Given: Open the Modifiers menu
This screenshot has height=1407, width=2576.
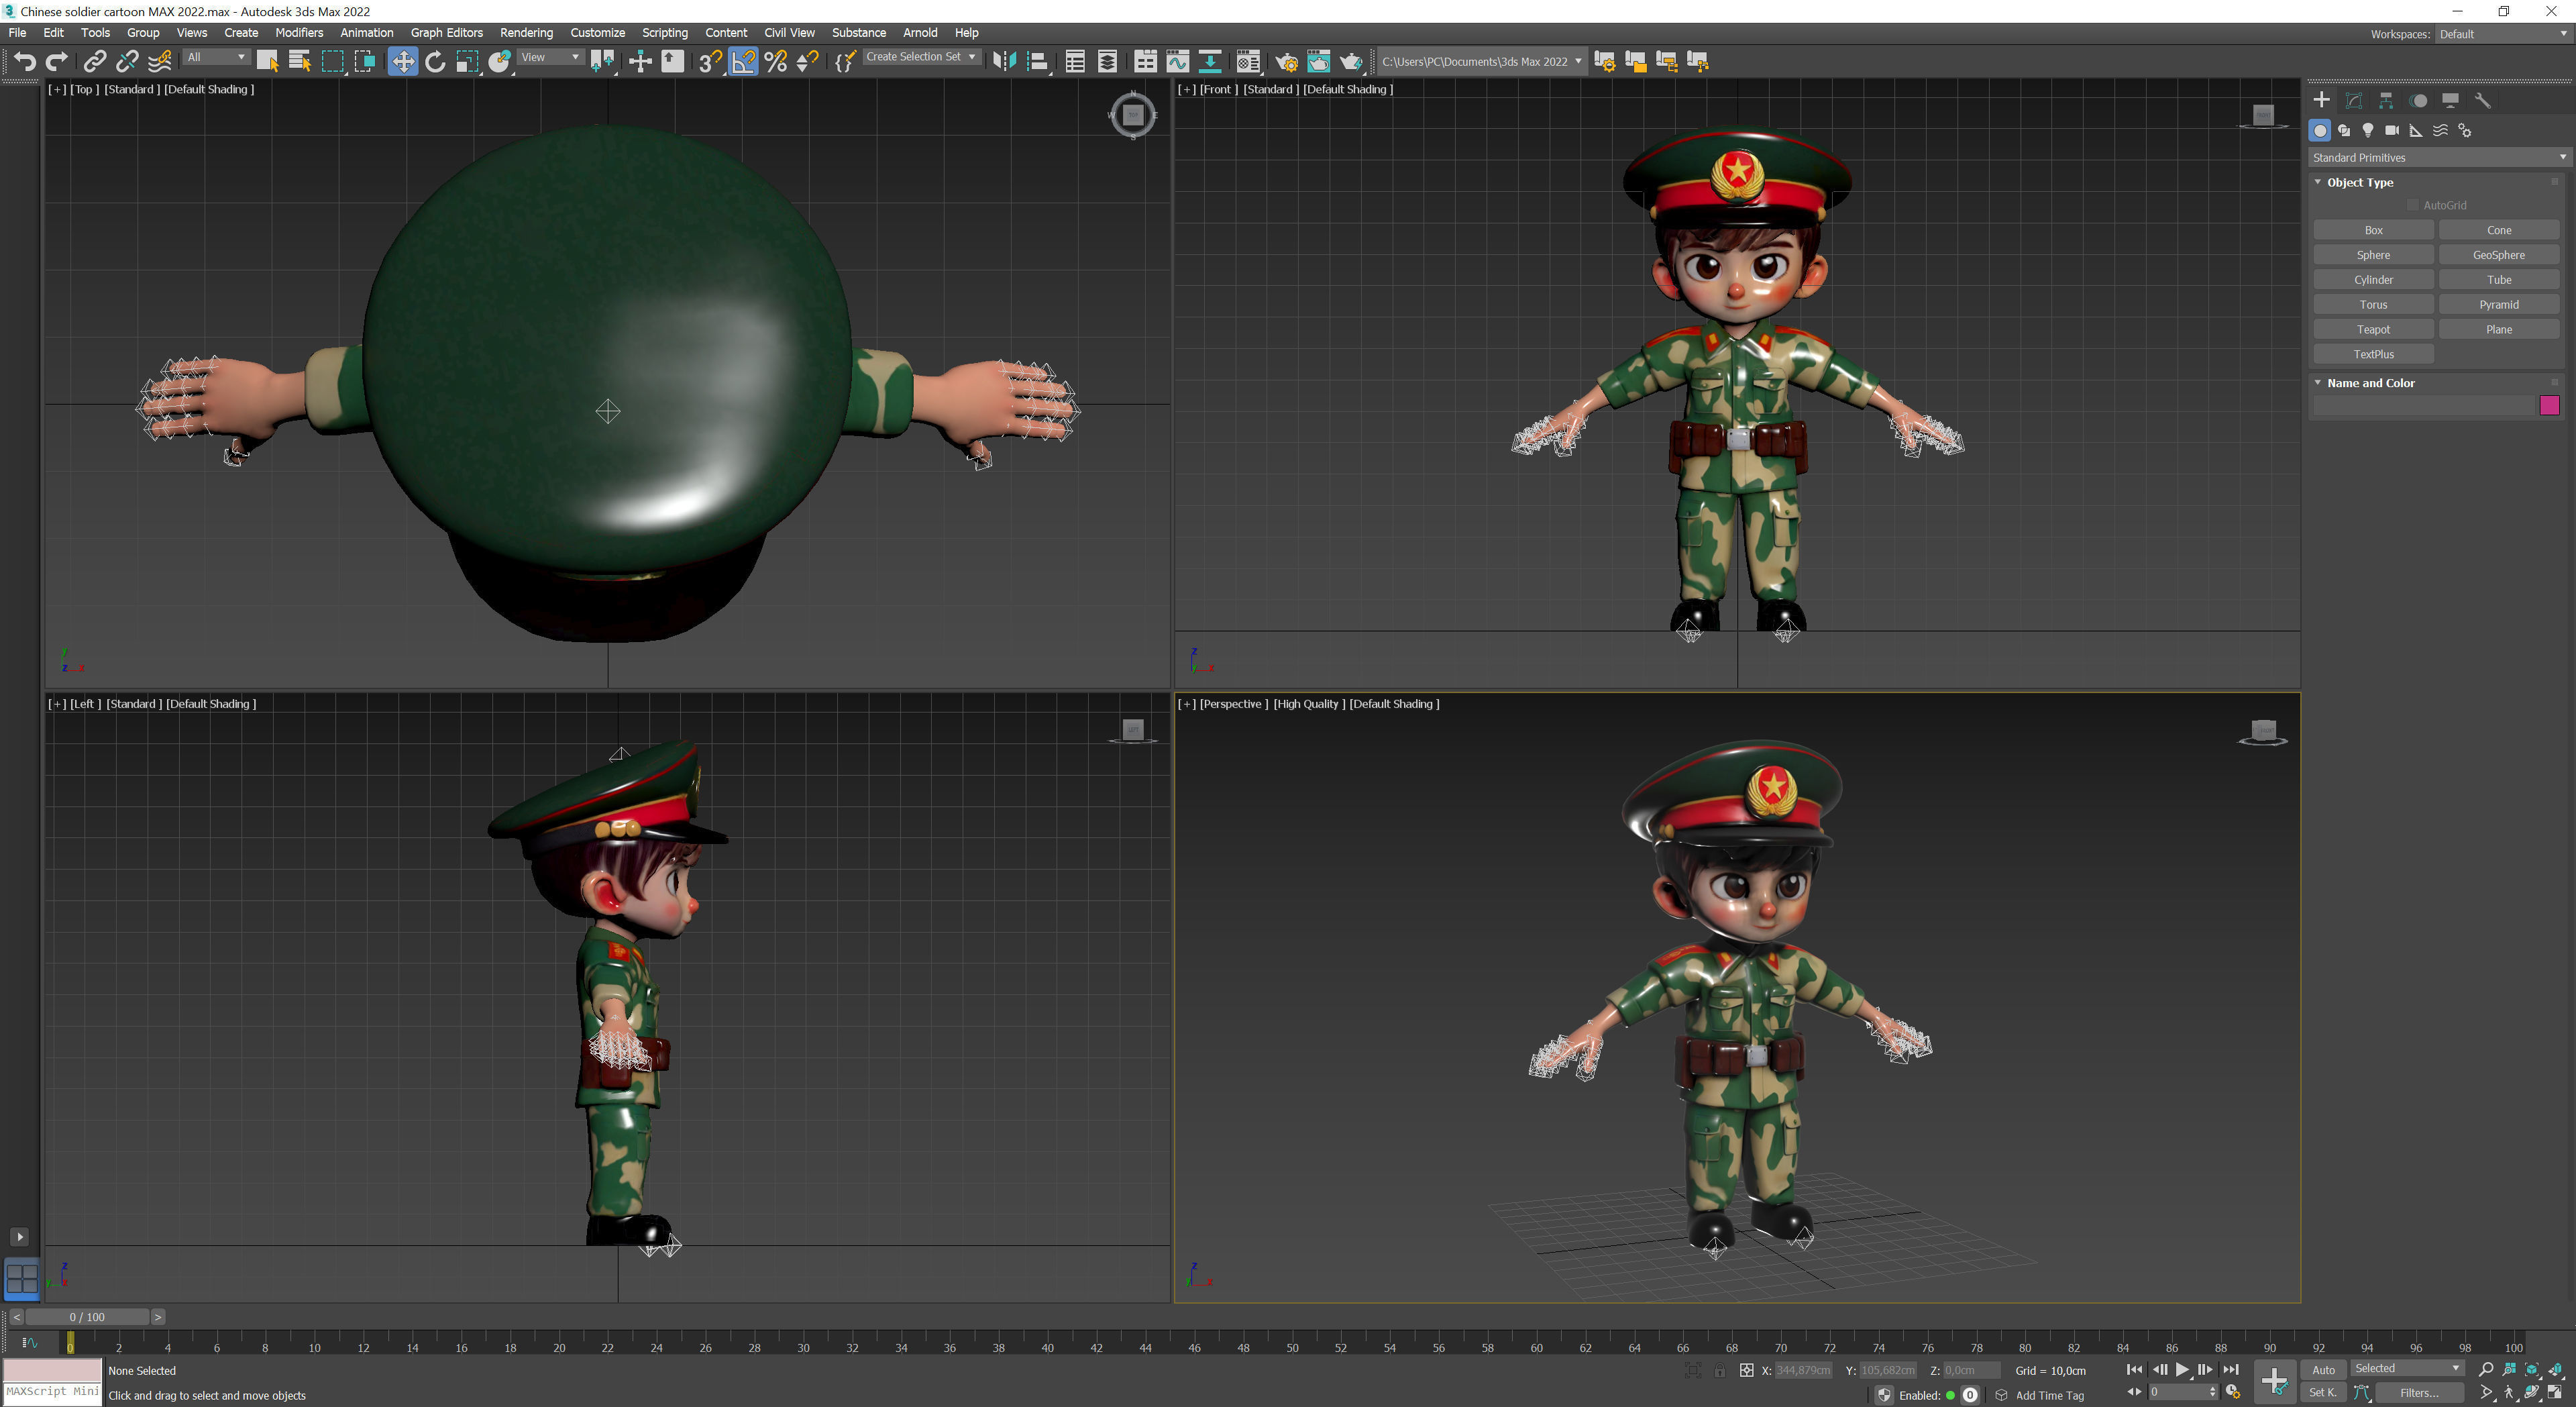Looking at the screenshot, I should click(298, 33).
